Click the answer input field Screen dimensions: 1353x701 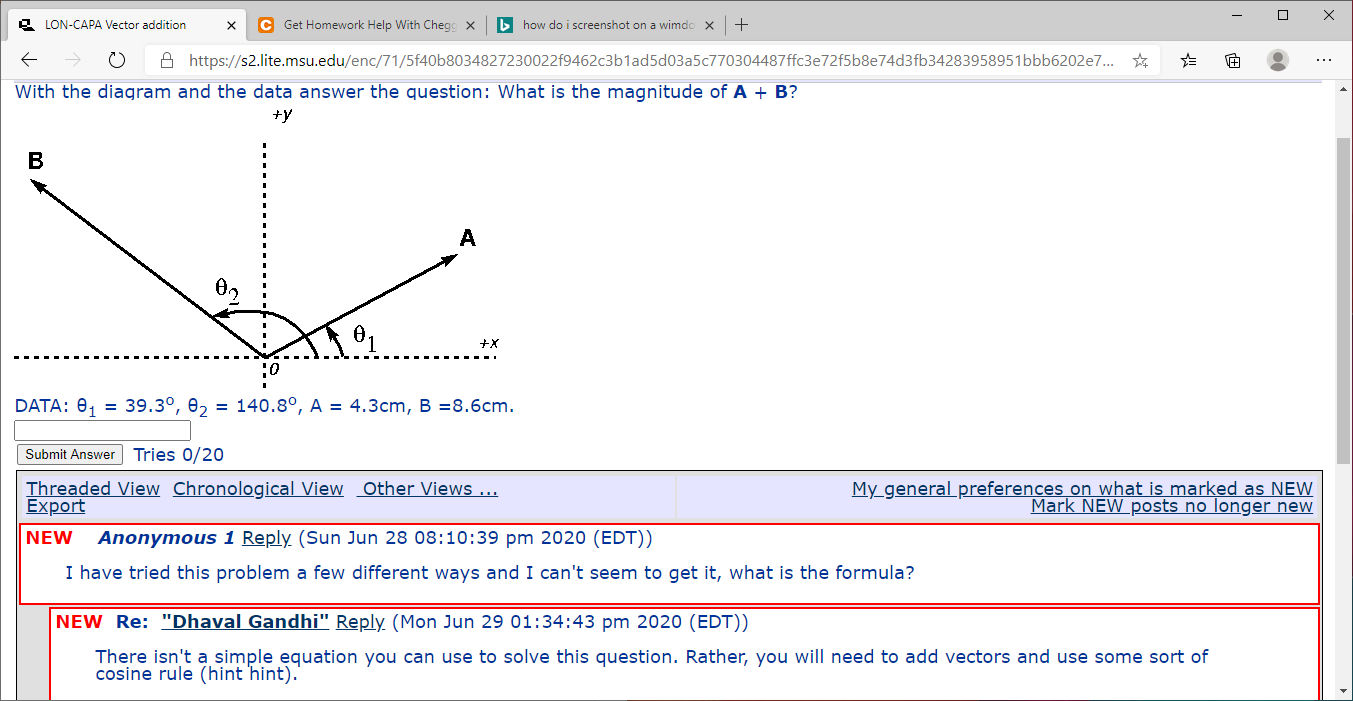(102, 430)
